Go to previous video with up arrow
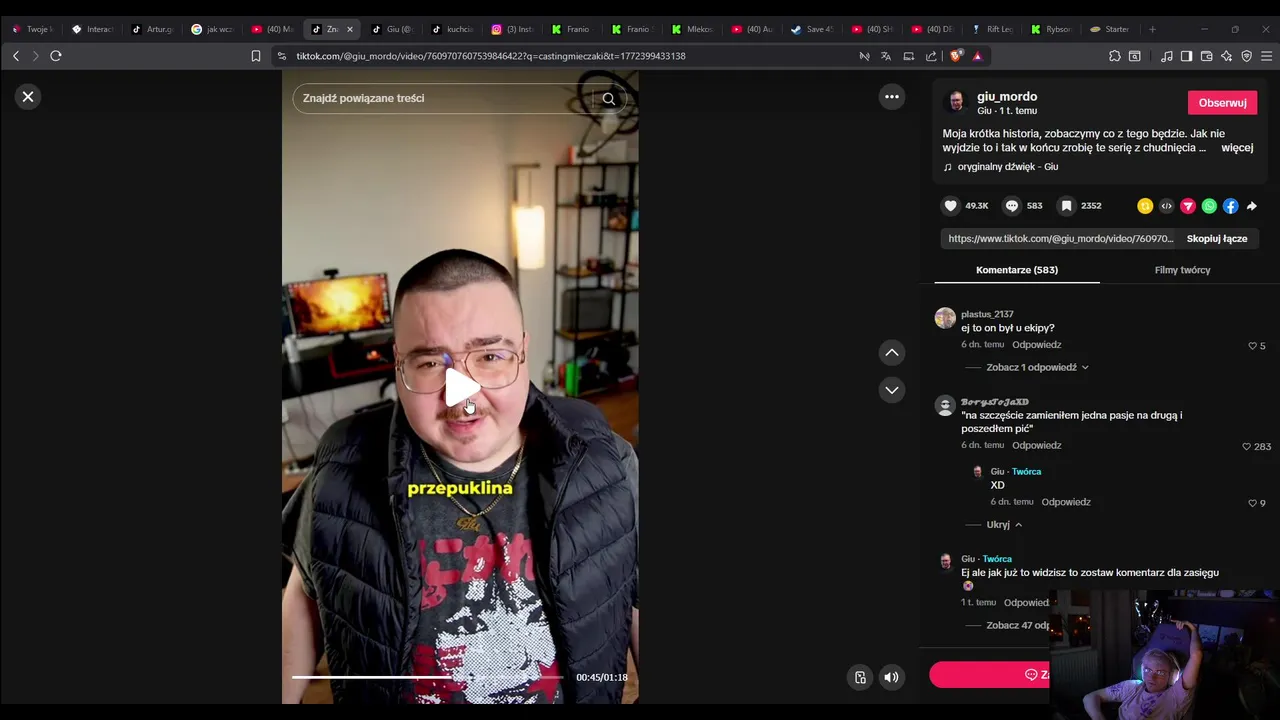Image resolution: width=1280 pixels, height=720 pixels. tap(892, 352)
